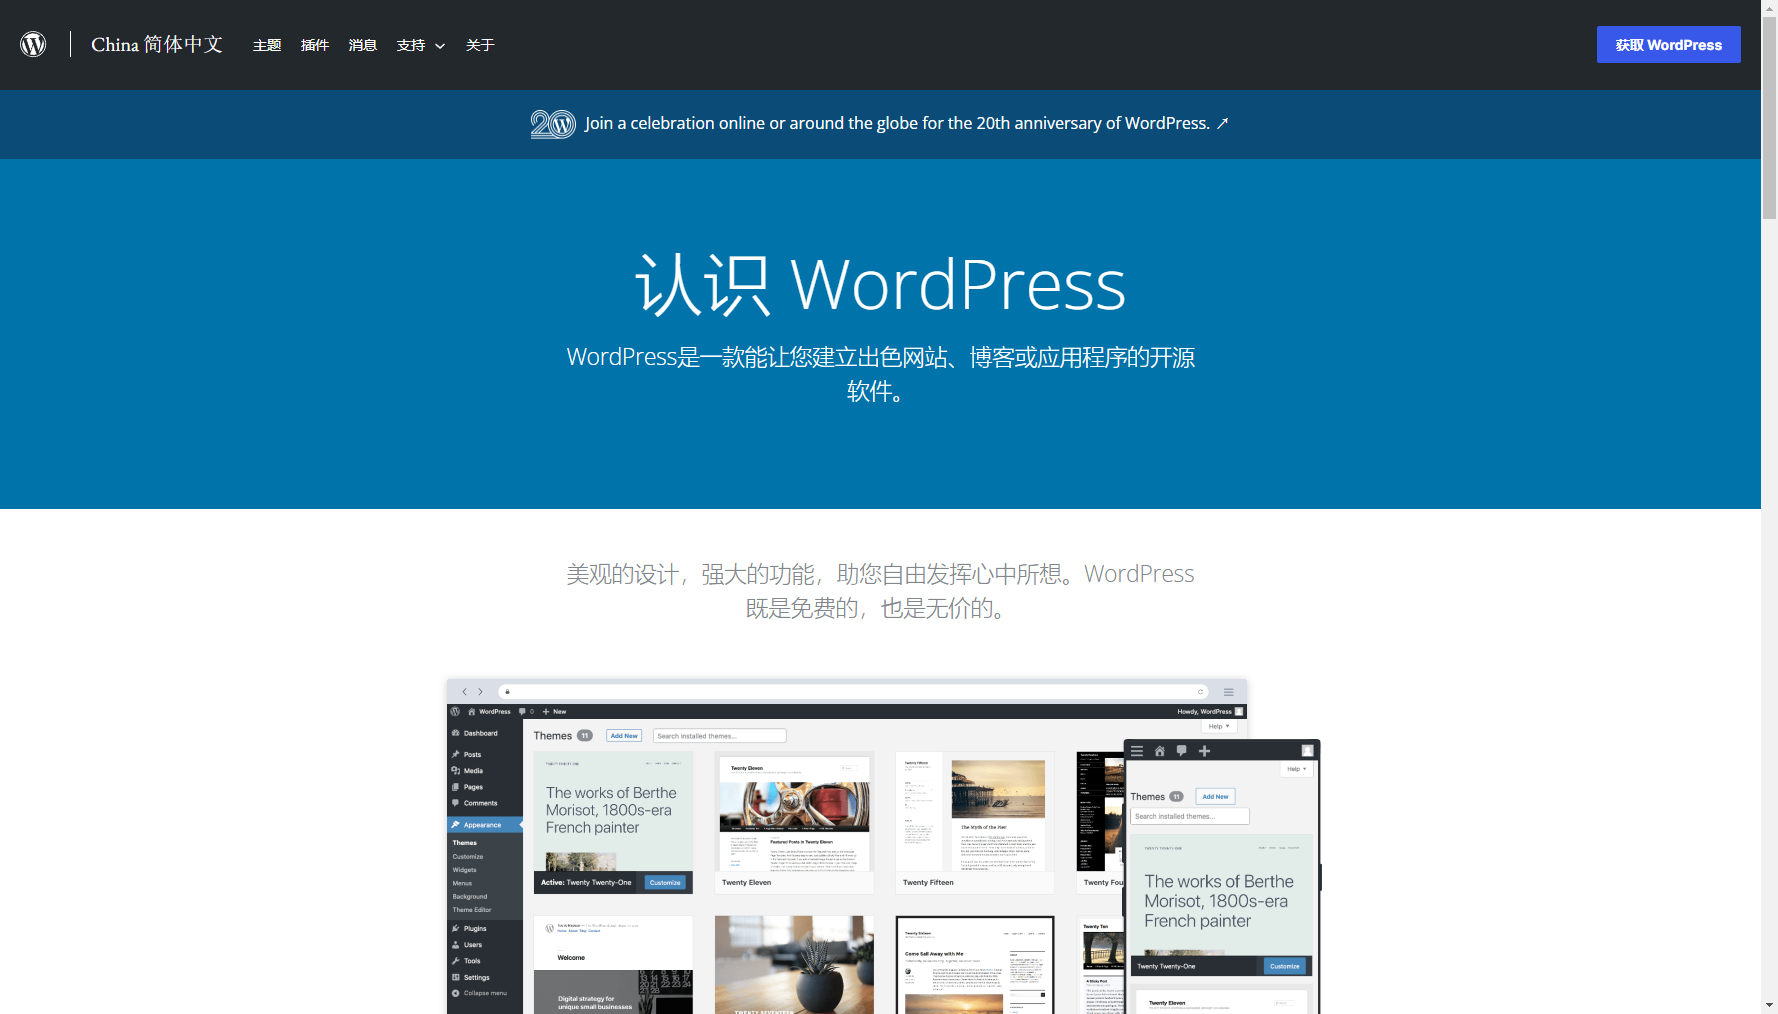Viewport: 1778px width, 1014px height.
Task: Click the page vertical scrollbar thumb
Action: click(1769, 118)
